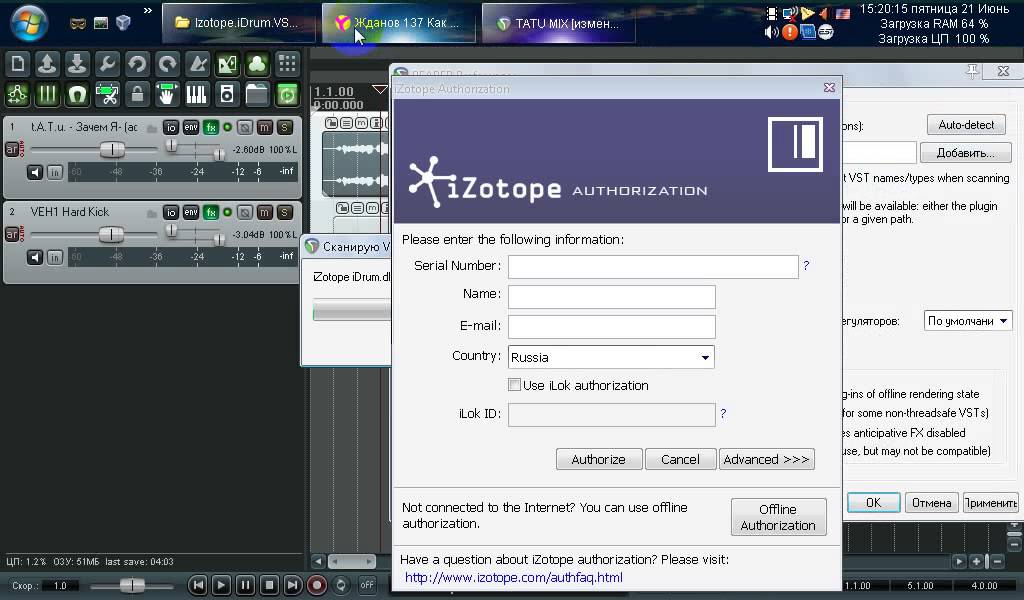This screenshot has width=1024, height=600.
Task: Click the save project download-arrow icon
Action: point(77,64)
